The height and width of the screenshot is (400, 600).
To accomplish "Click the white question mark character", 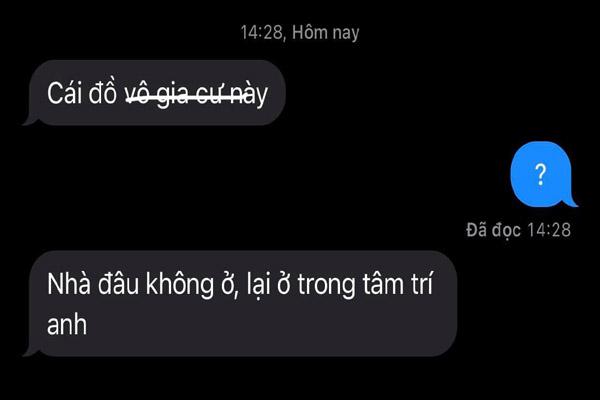I will pos(540,175).
